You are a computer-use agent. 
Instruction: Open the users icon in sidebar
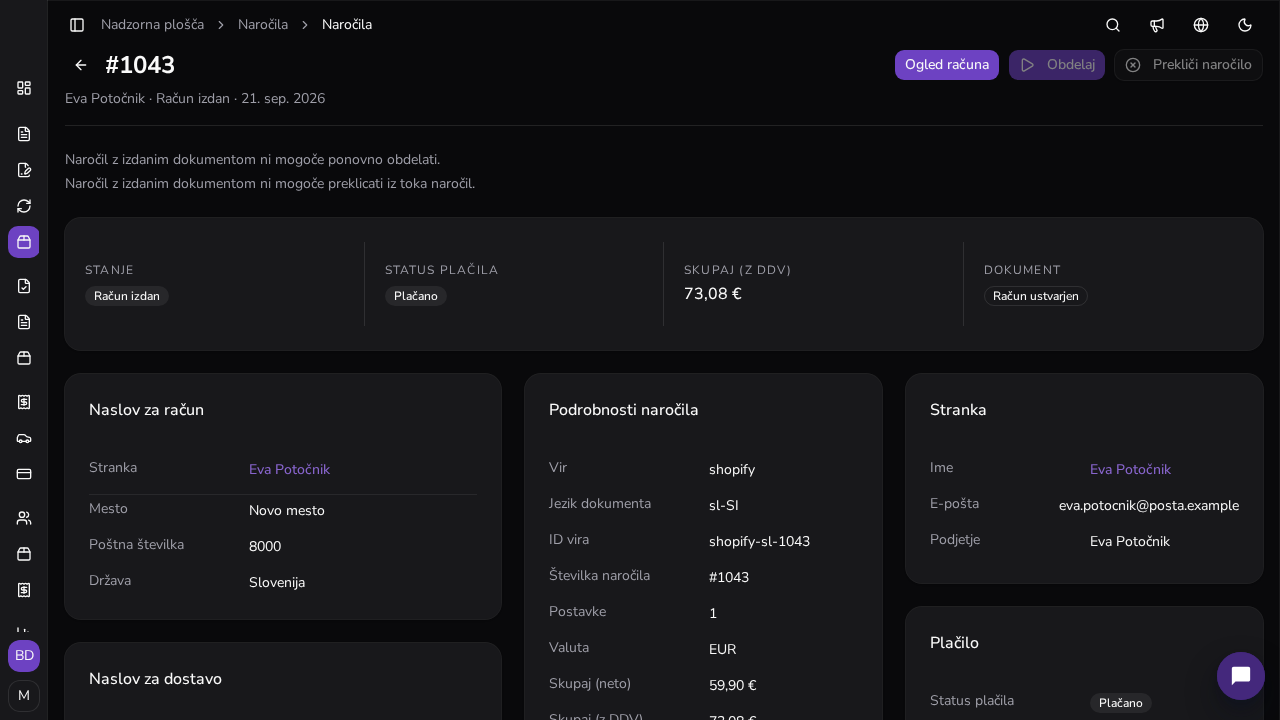tap(24, 518)
